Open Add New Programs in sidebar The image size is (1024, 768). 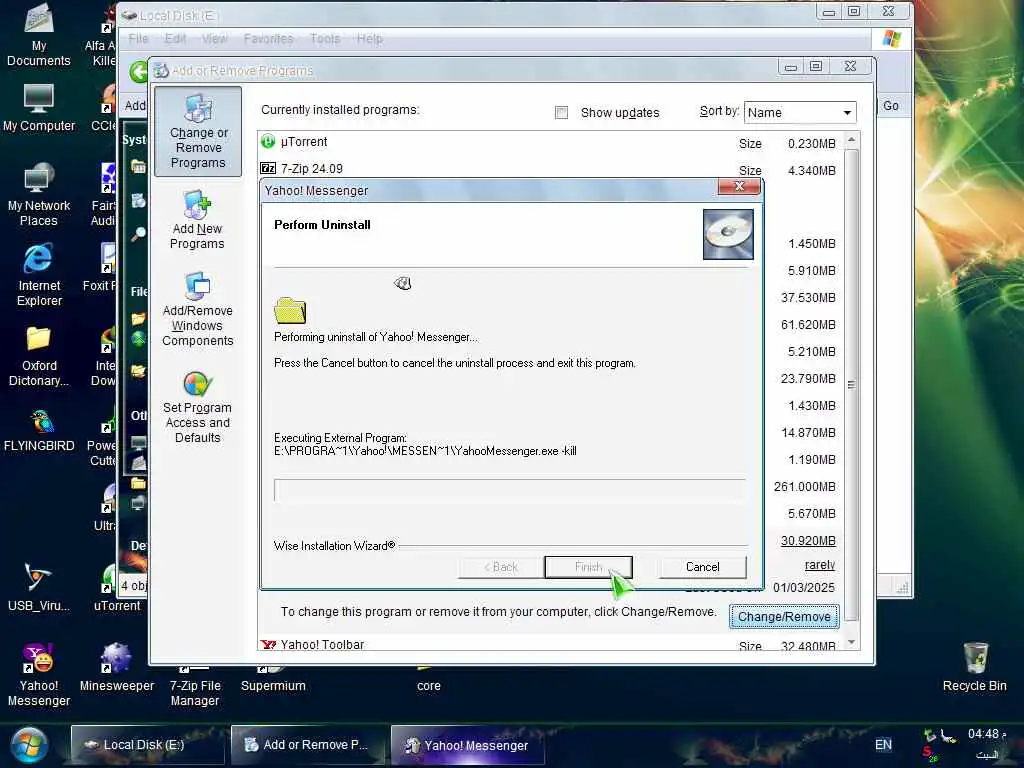tap(197, 221)
